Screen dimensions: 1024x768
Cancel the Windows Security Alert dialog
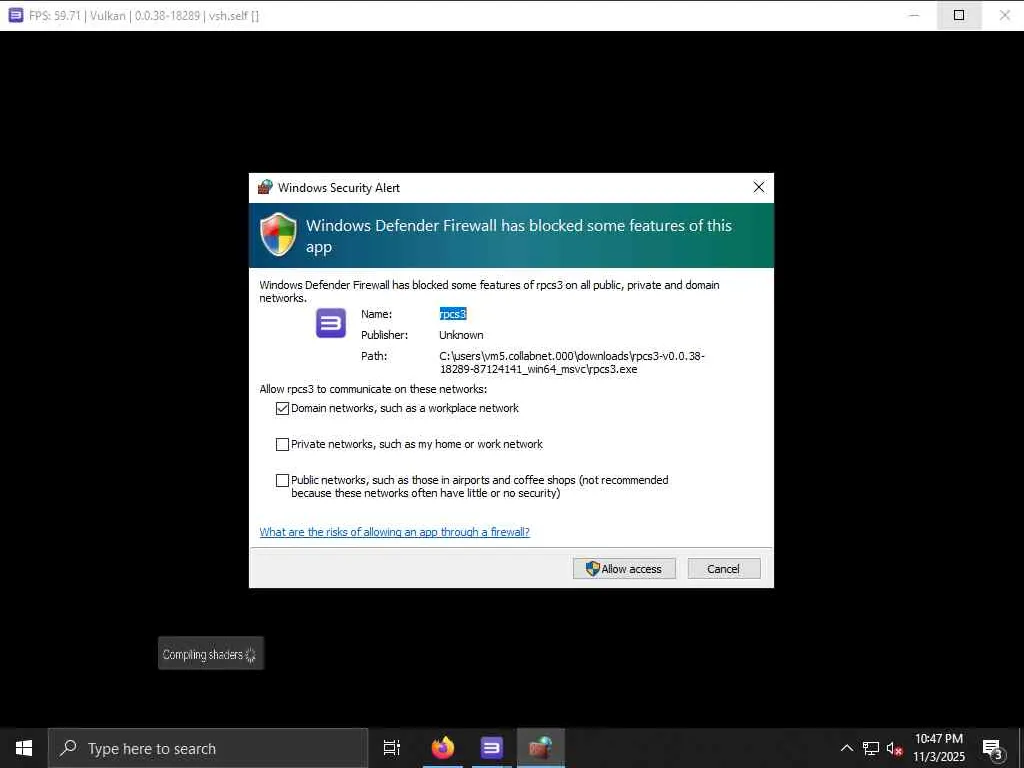(x=724, y=568)
